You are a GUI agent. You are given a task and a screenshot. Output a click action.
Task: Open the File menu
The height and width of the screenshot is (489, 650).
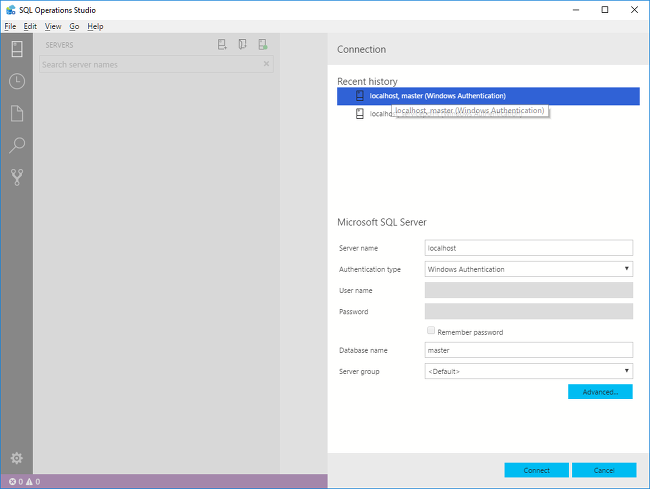[10, 27]
